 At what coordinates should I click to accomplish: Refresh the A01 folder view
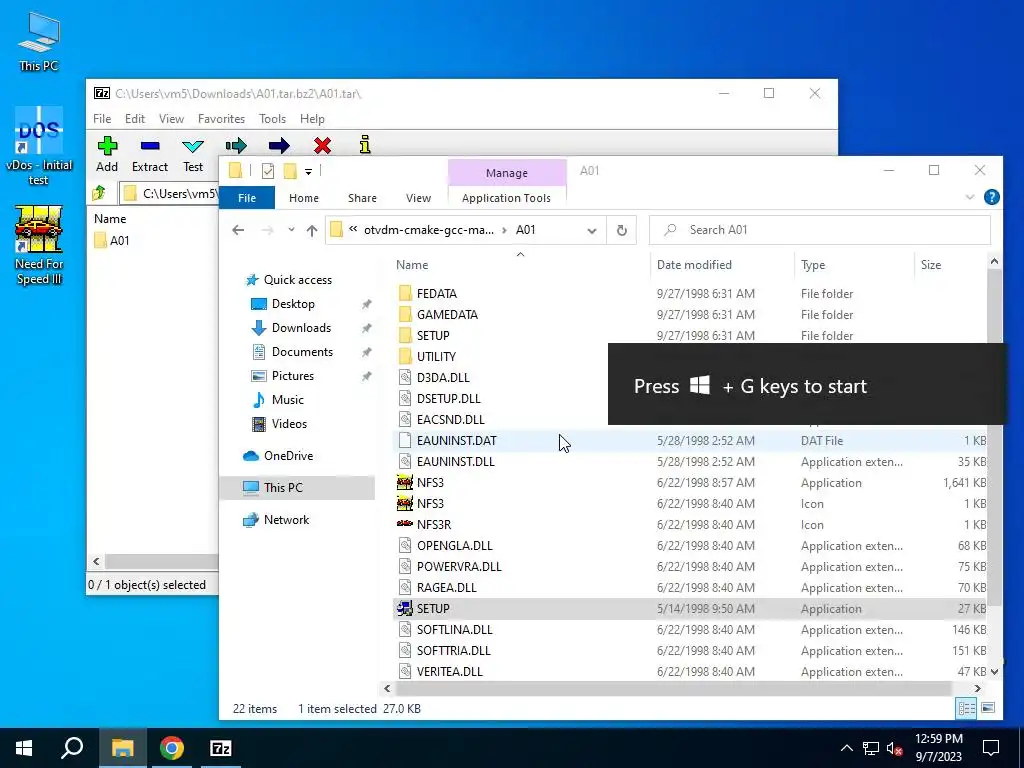click(622, 231)
